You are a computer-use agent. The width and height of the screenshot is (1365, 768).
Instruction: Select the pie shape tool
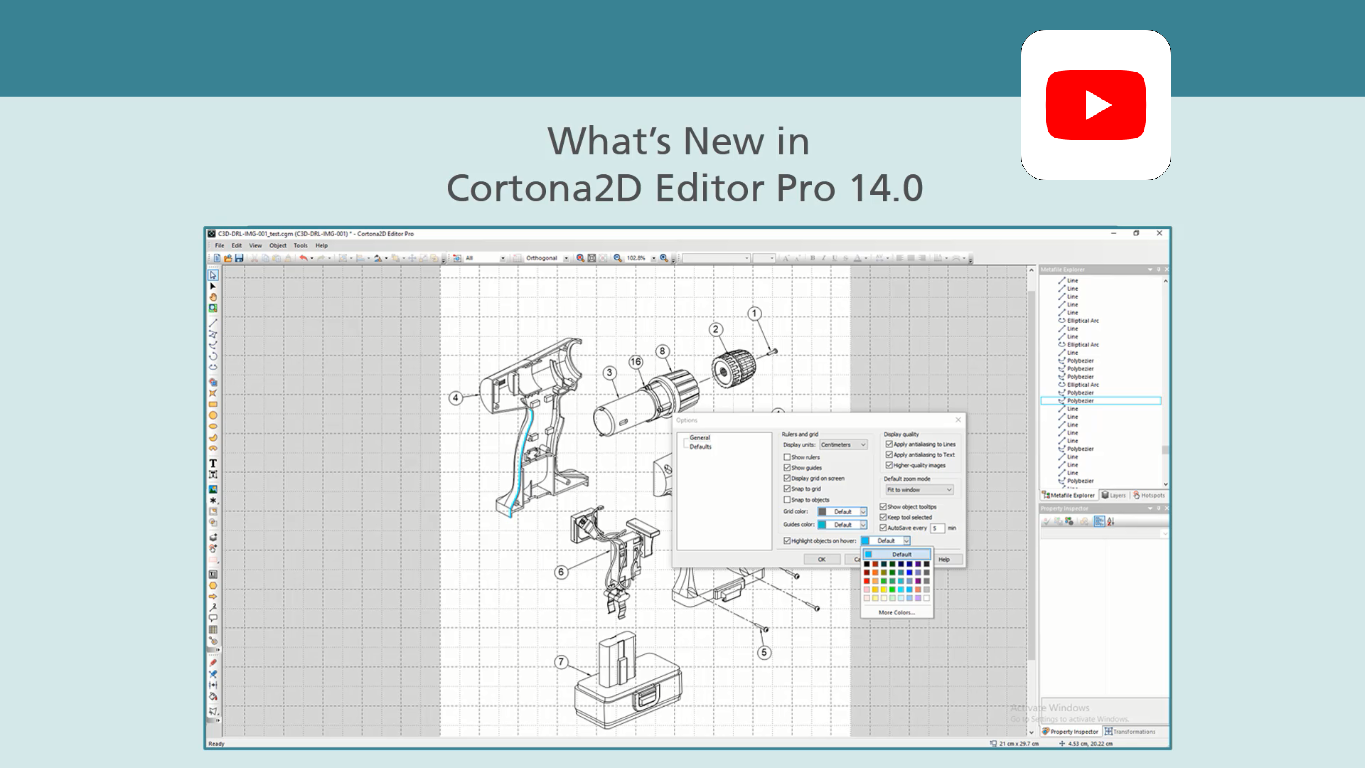pos(213,437)
